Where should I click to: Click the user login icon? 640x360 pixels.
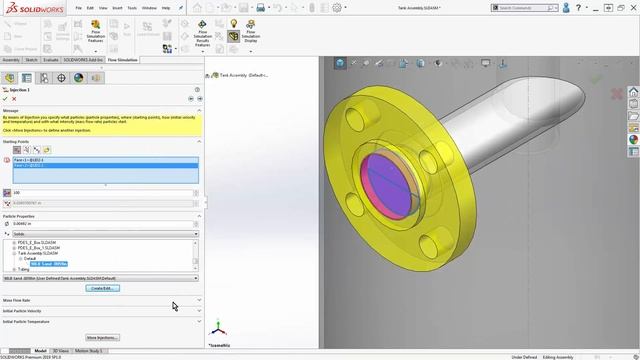click(566, 8)
